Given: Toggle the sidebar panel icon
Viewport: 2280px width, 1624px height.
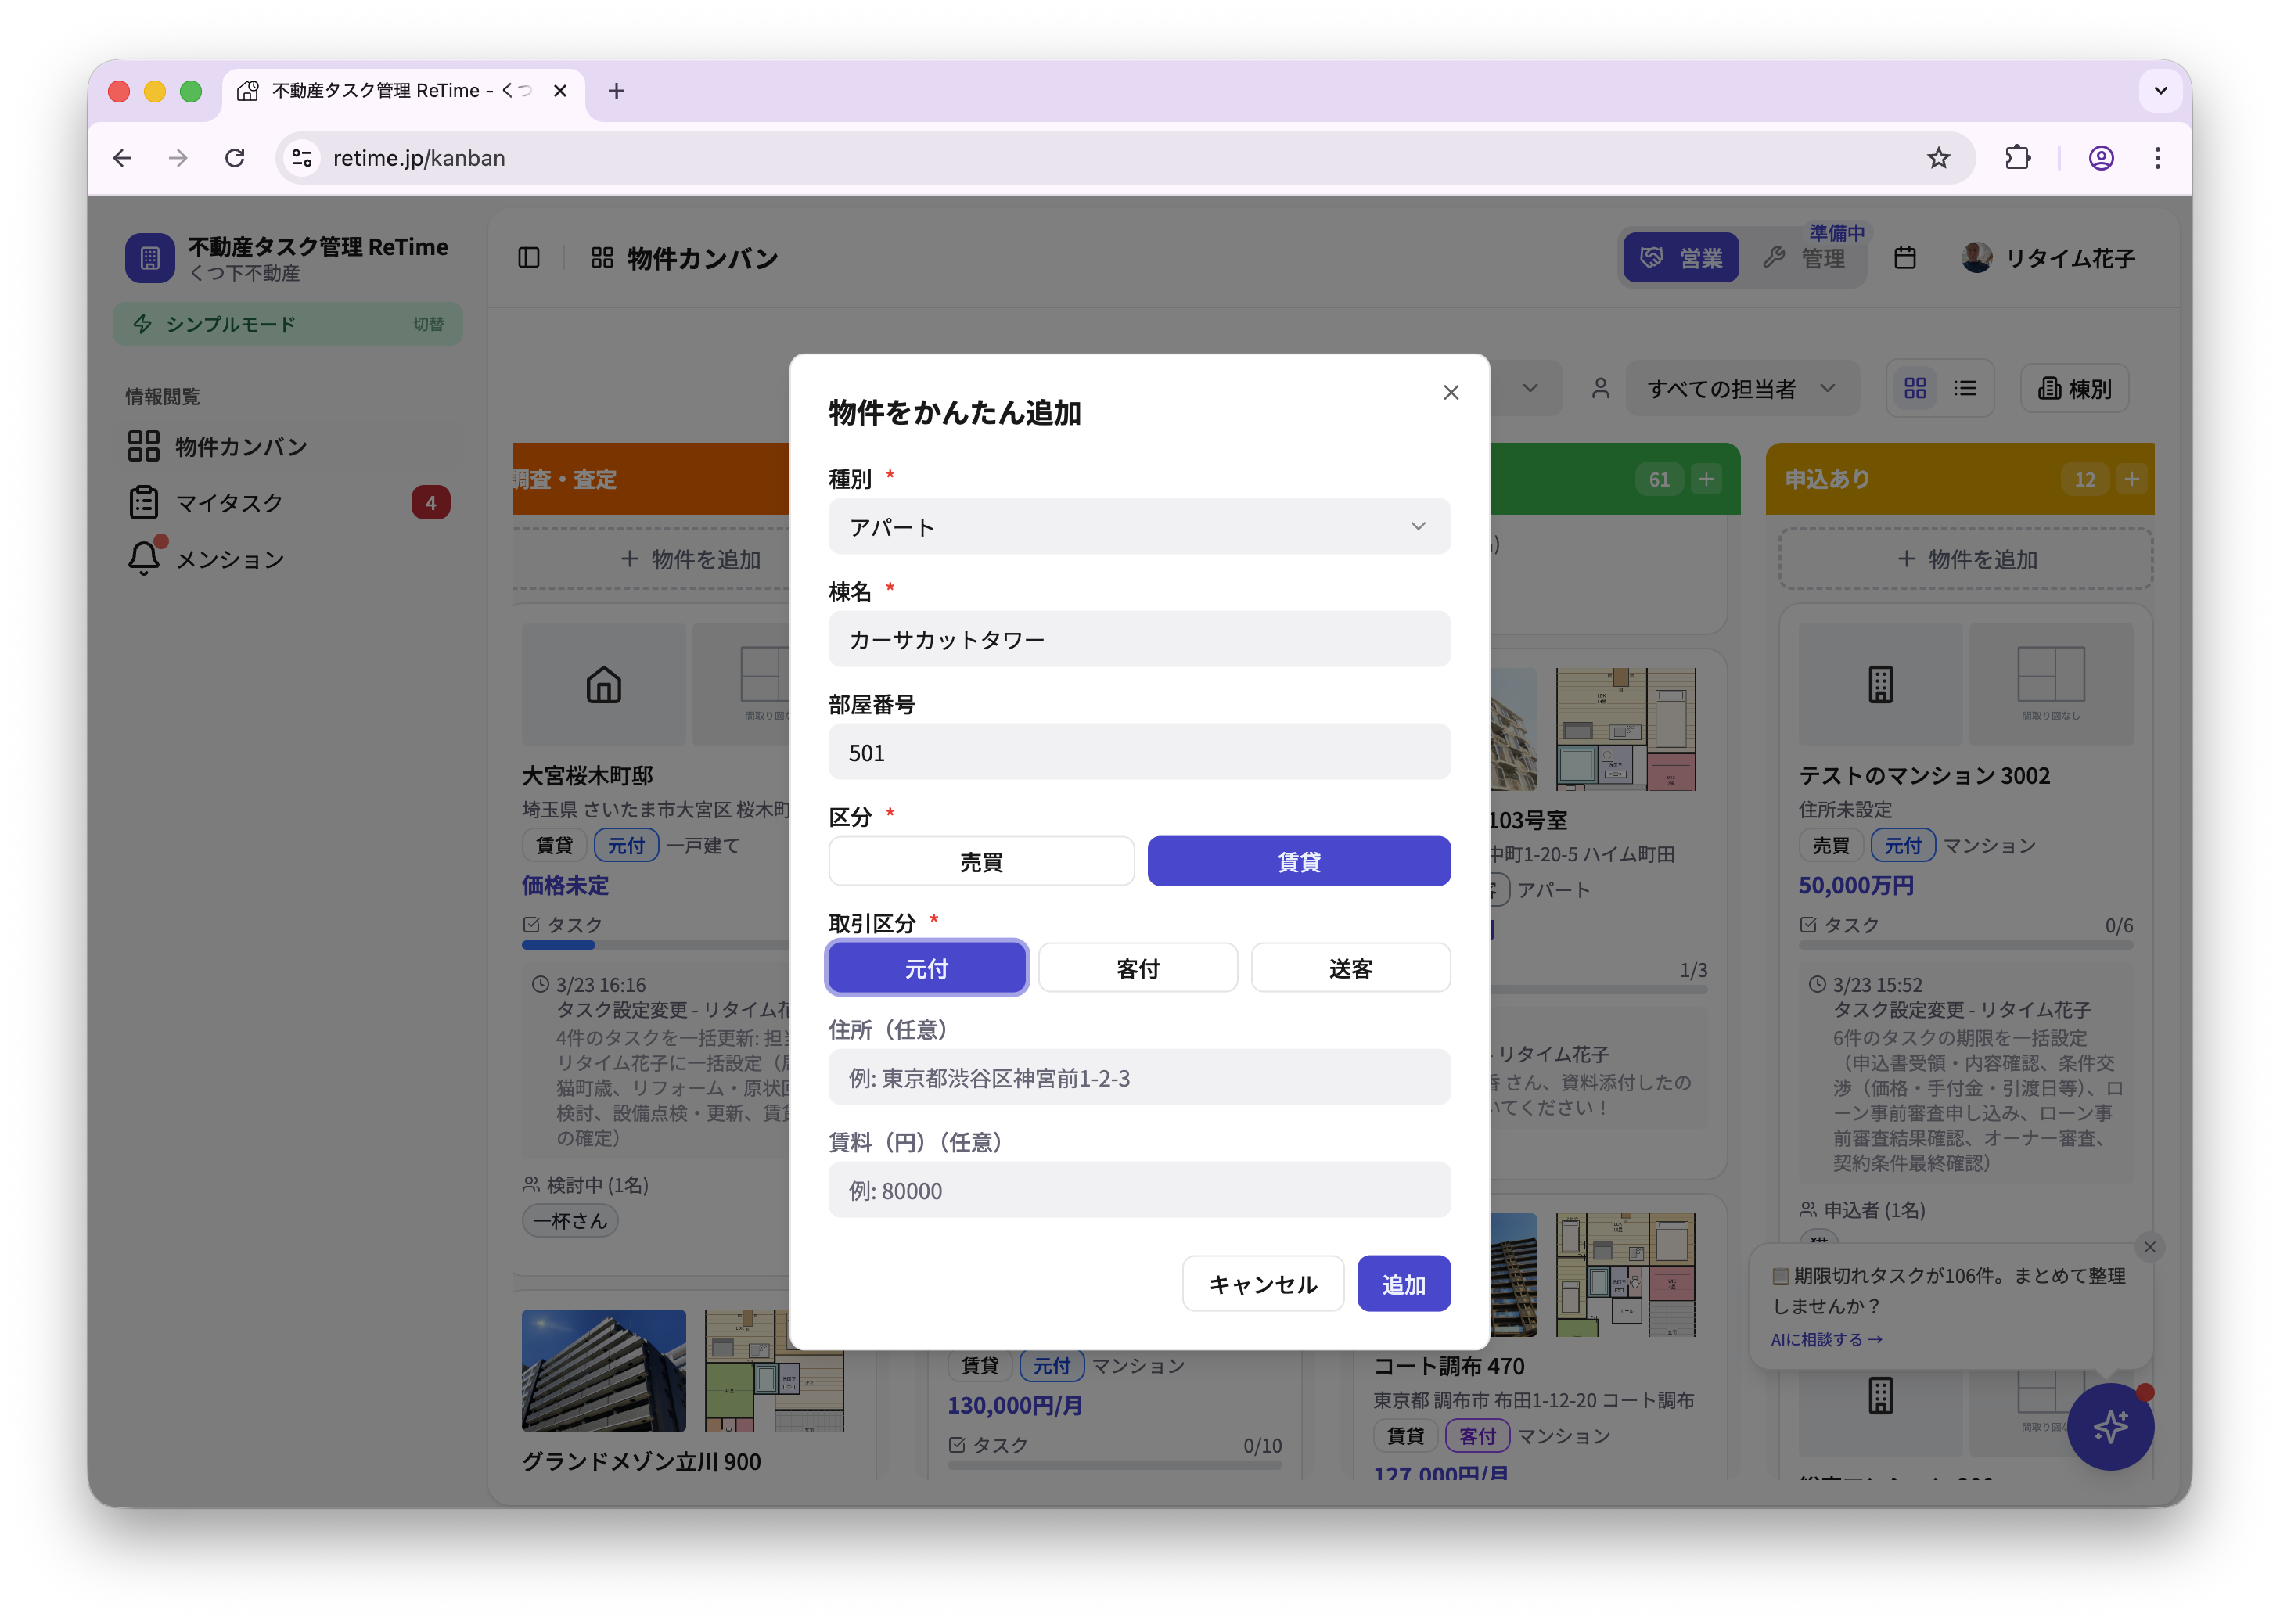Looking at the screenshot, I should pos(529,258).
